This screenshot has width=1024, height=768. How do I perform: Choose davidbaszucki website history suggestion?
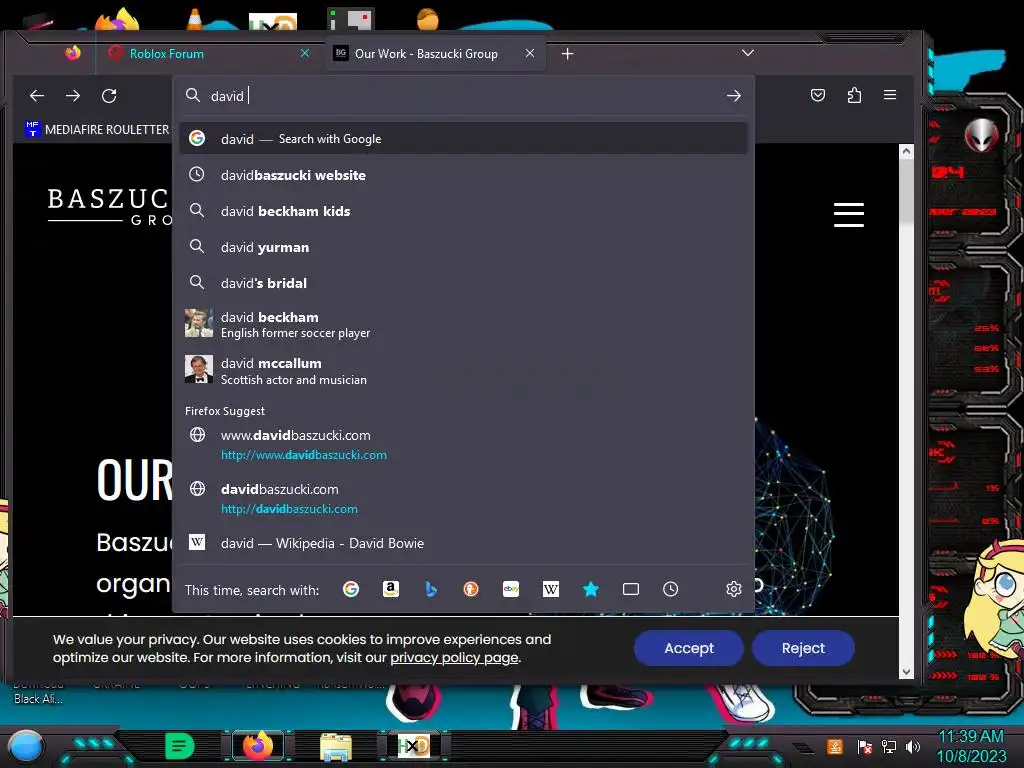[464, 175]
